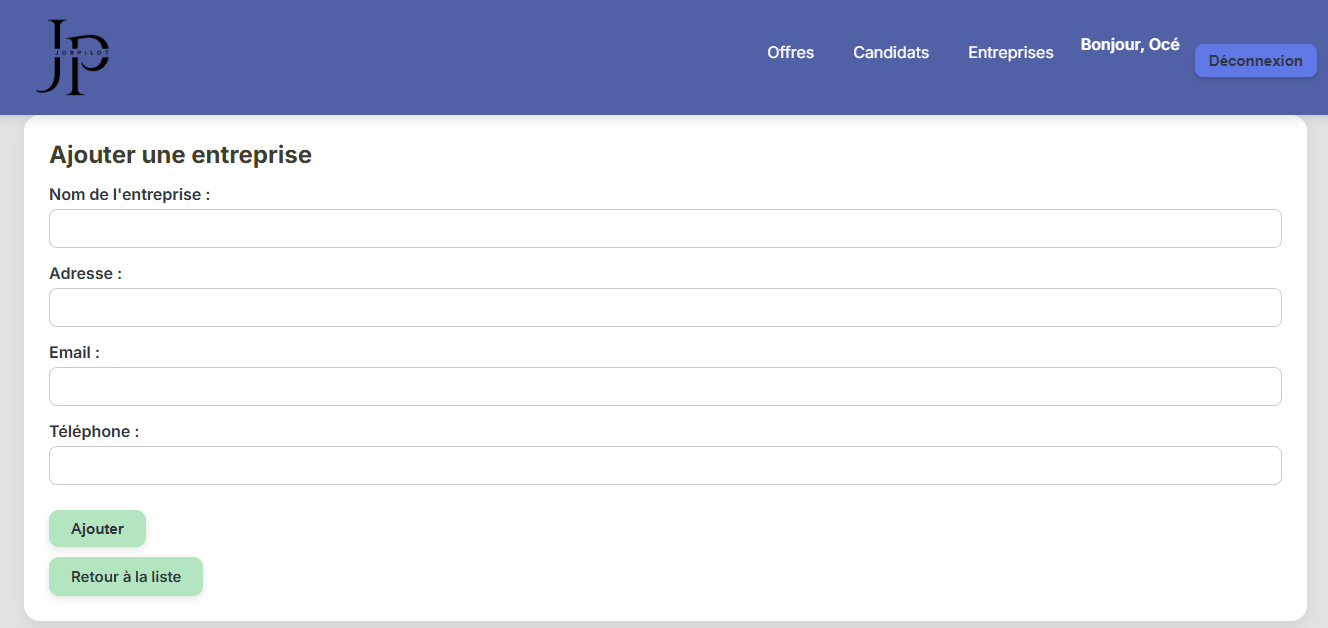1328x628 pixels.
Task: Click the Ajouter une entreprise heading
Action: point(180,155)
